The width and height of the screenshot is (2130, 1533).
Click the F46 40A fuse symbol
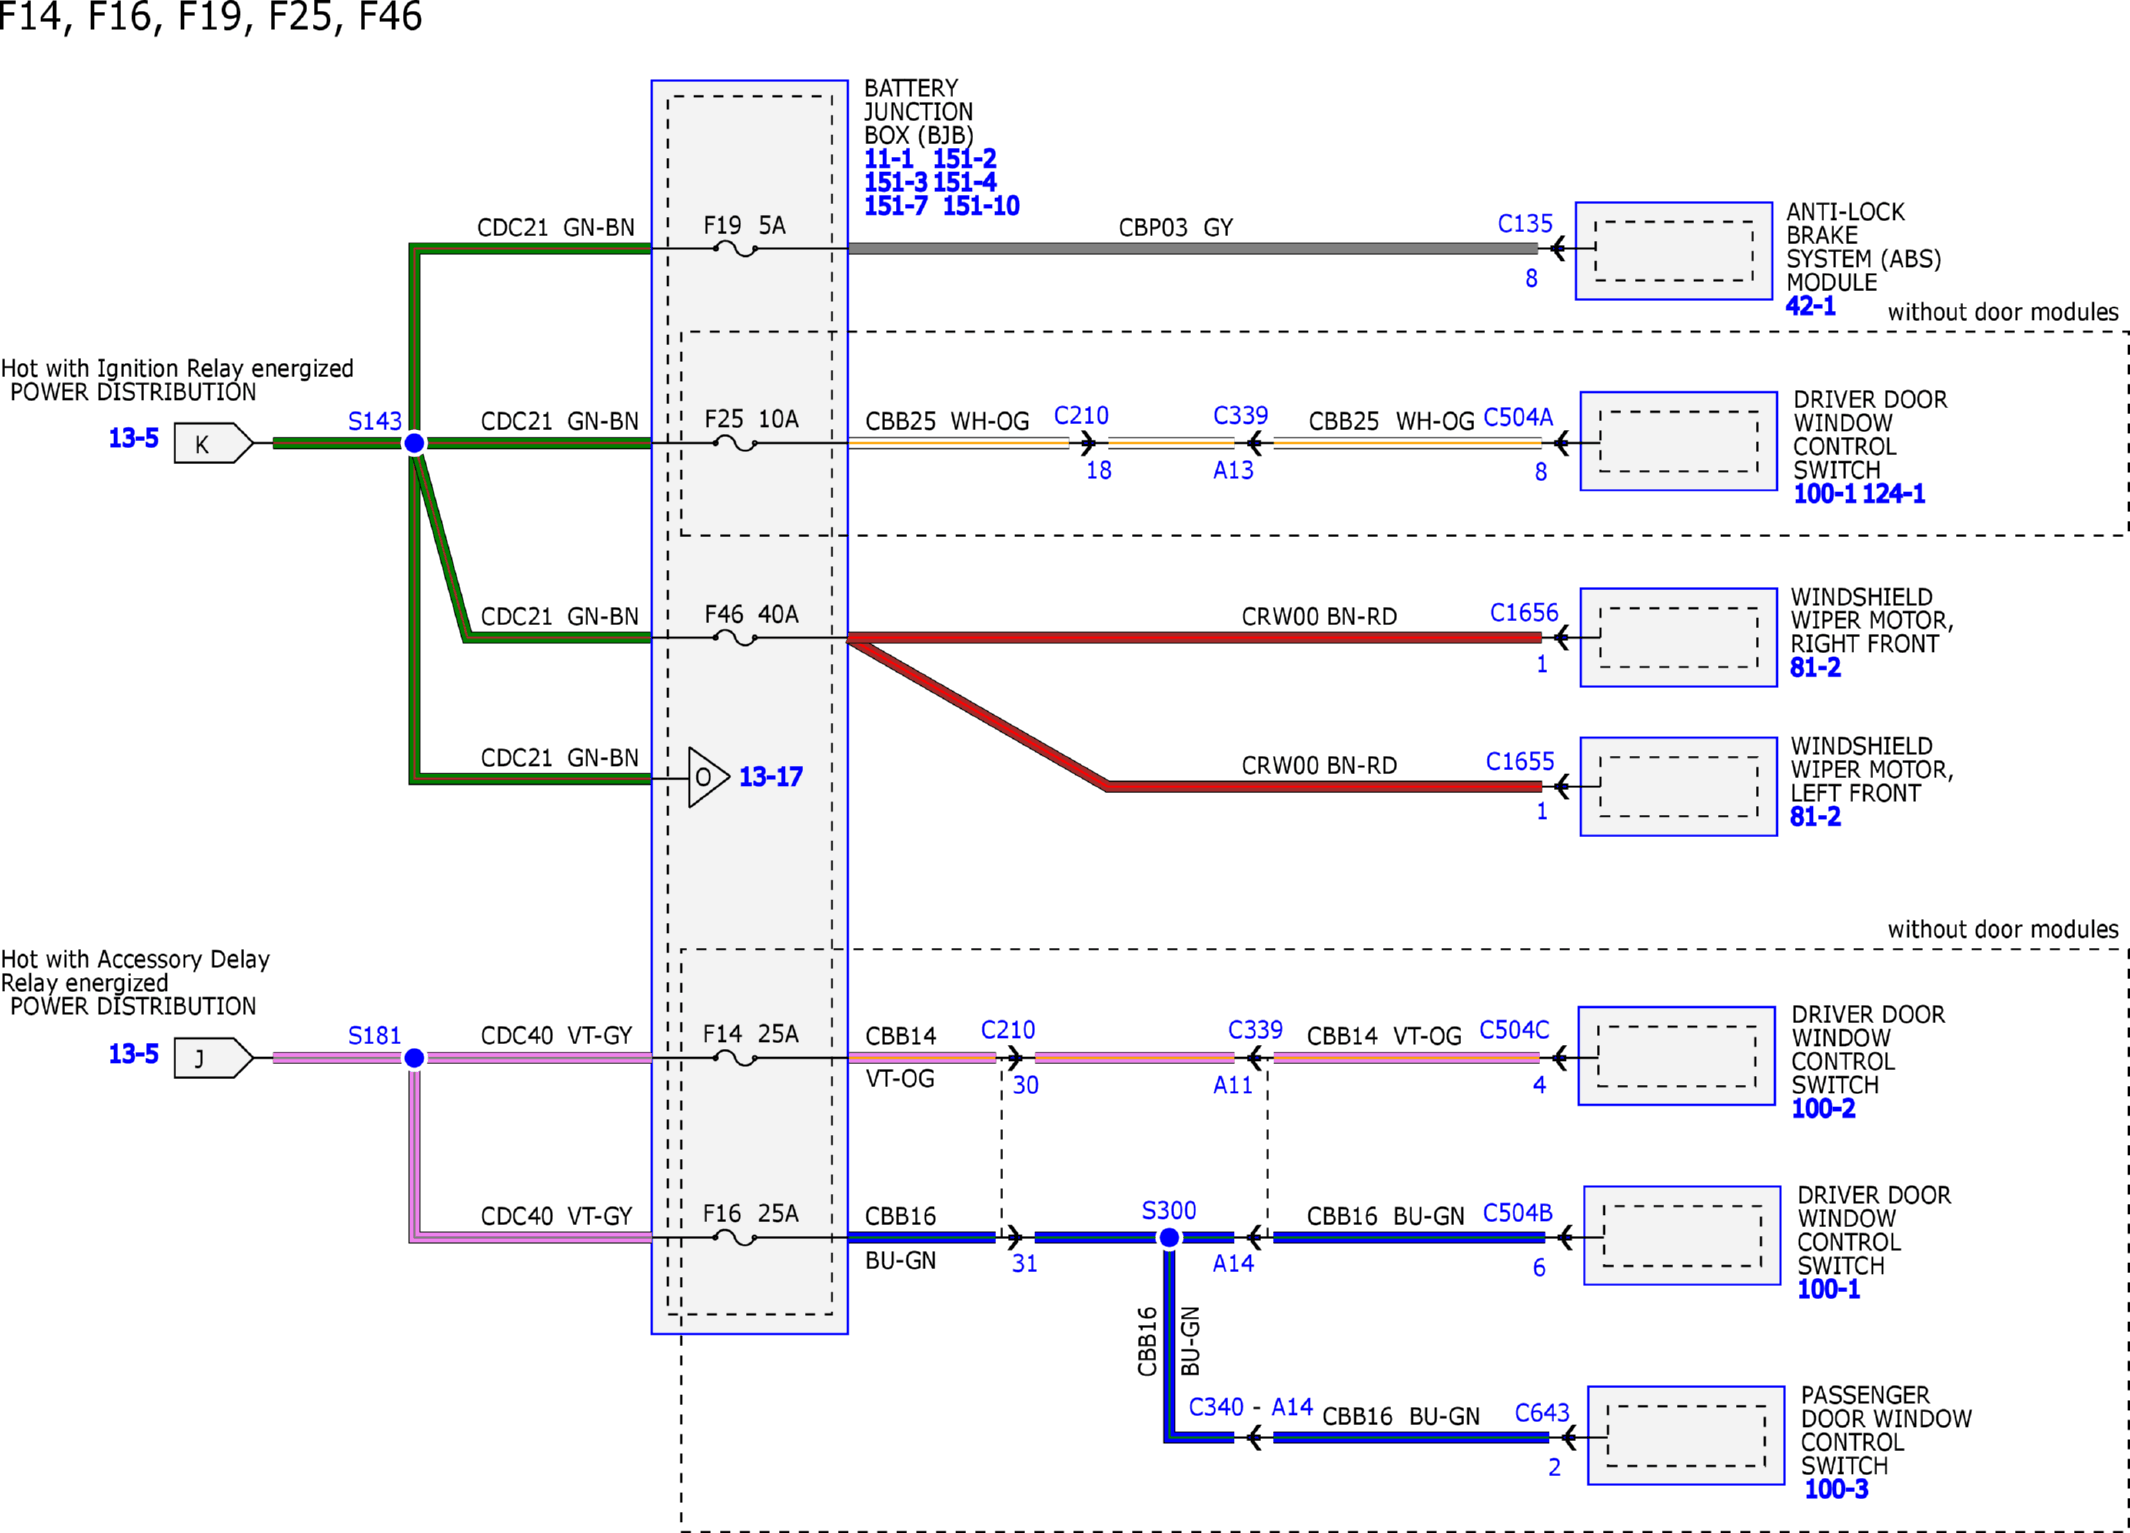click(736, 638)
